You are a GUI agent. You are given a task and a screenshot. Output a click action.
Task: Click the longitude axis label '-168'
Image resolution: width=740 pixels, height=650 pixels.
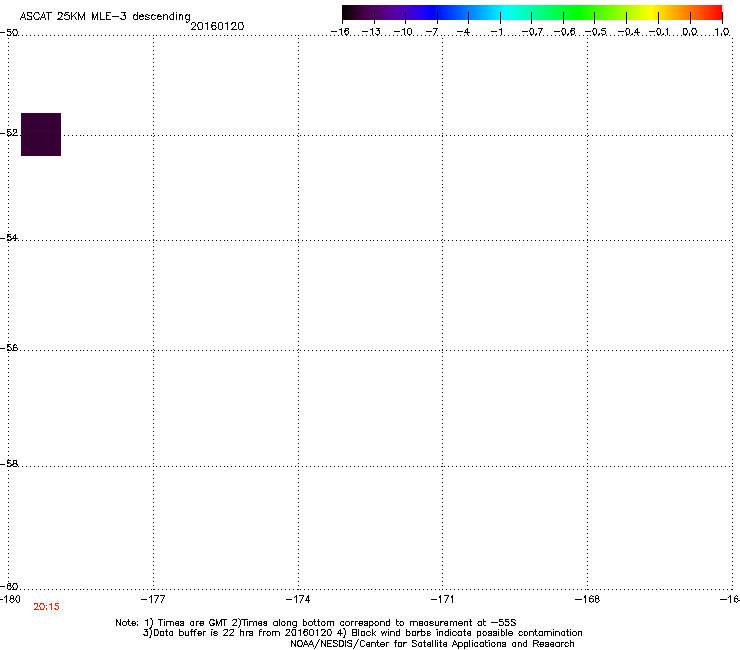(x=587, y=599)
